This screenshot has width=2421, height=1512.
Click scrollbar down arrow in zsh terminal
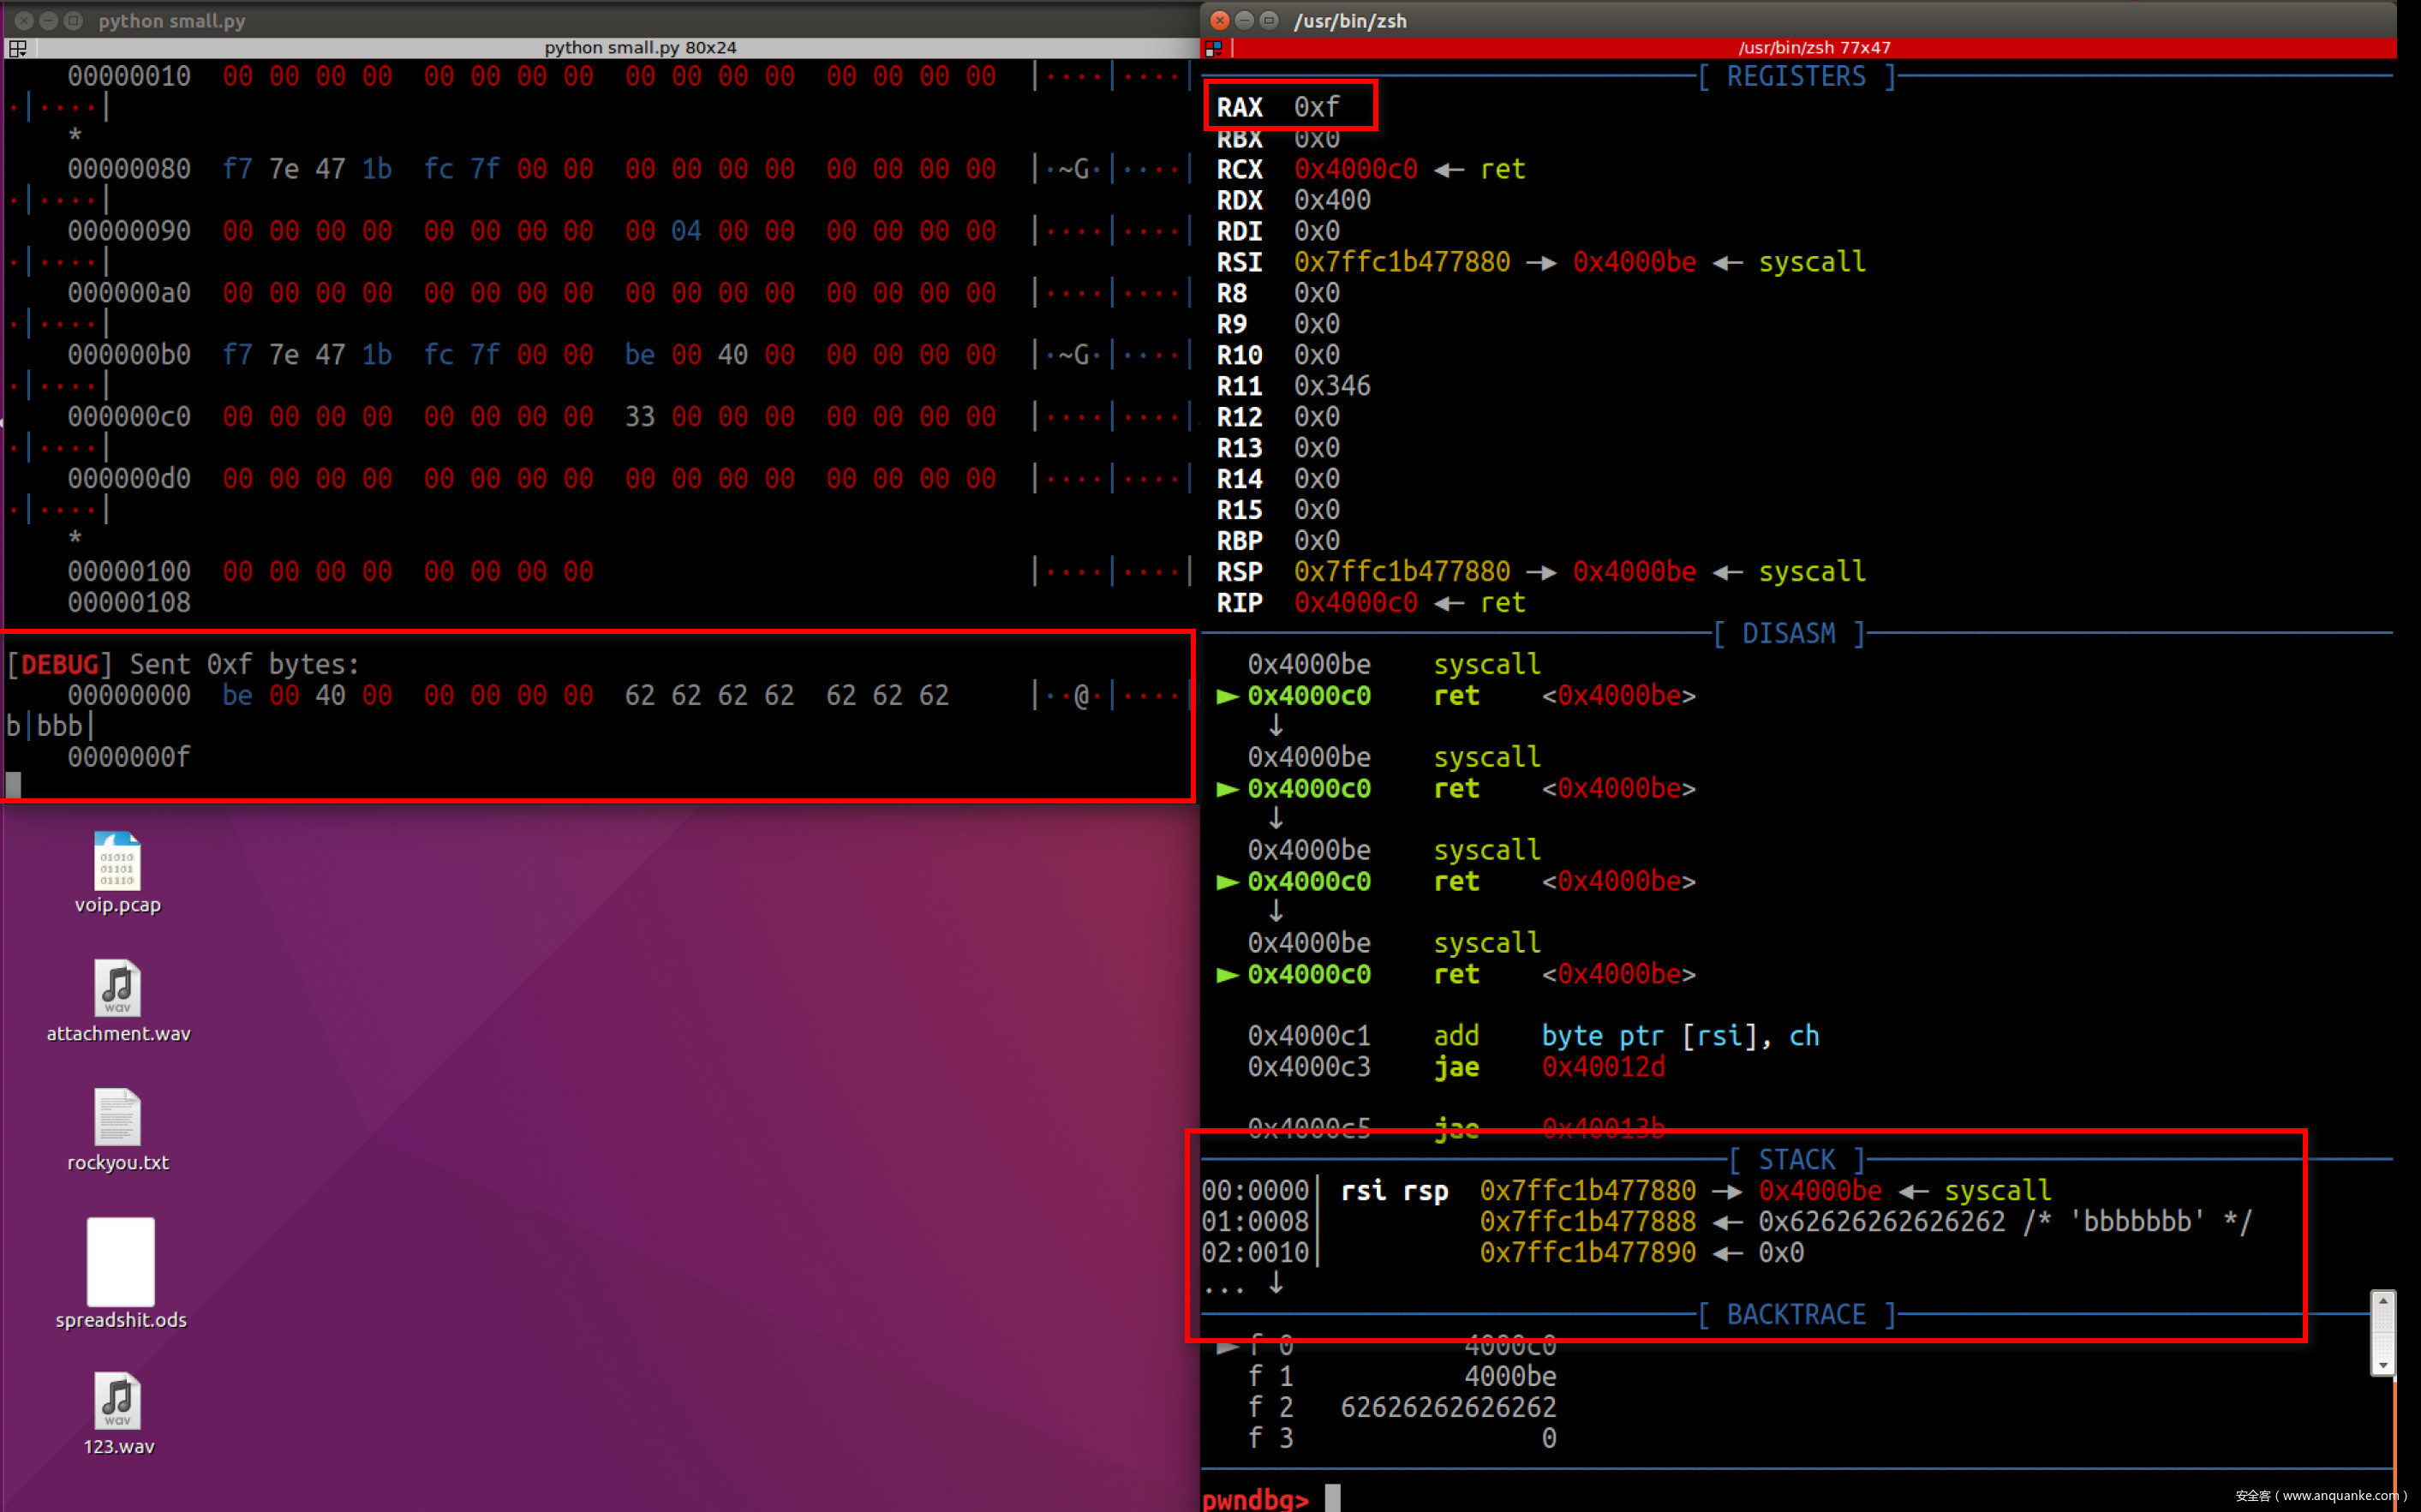2383,1365
